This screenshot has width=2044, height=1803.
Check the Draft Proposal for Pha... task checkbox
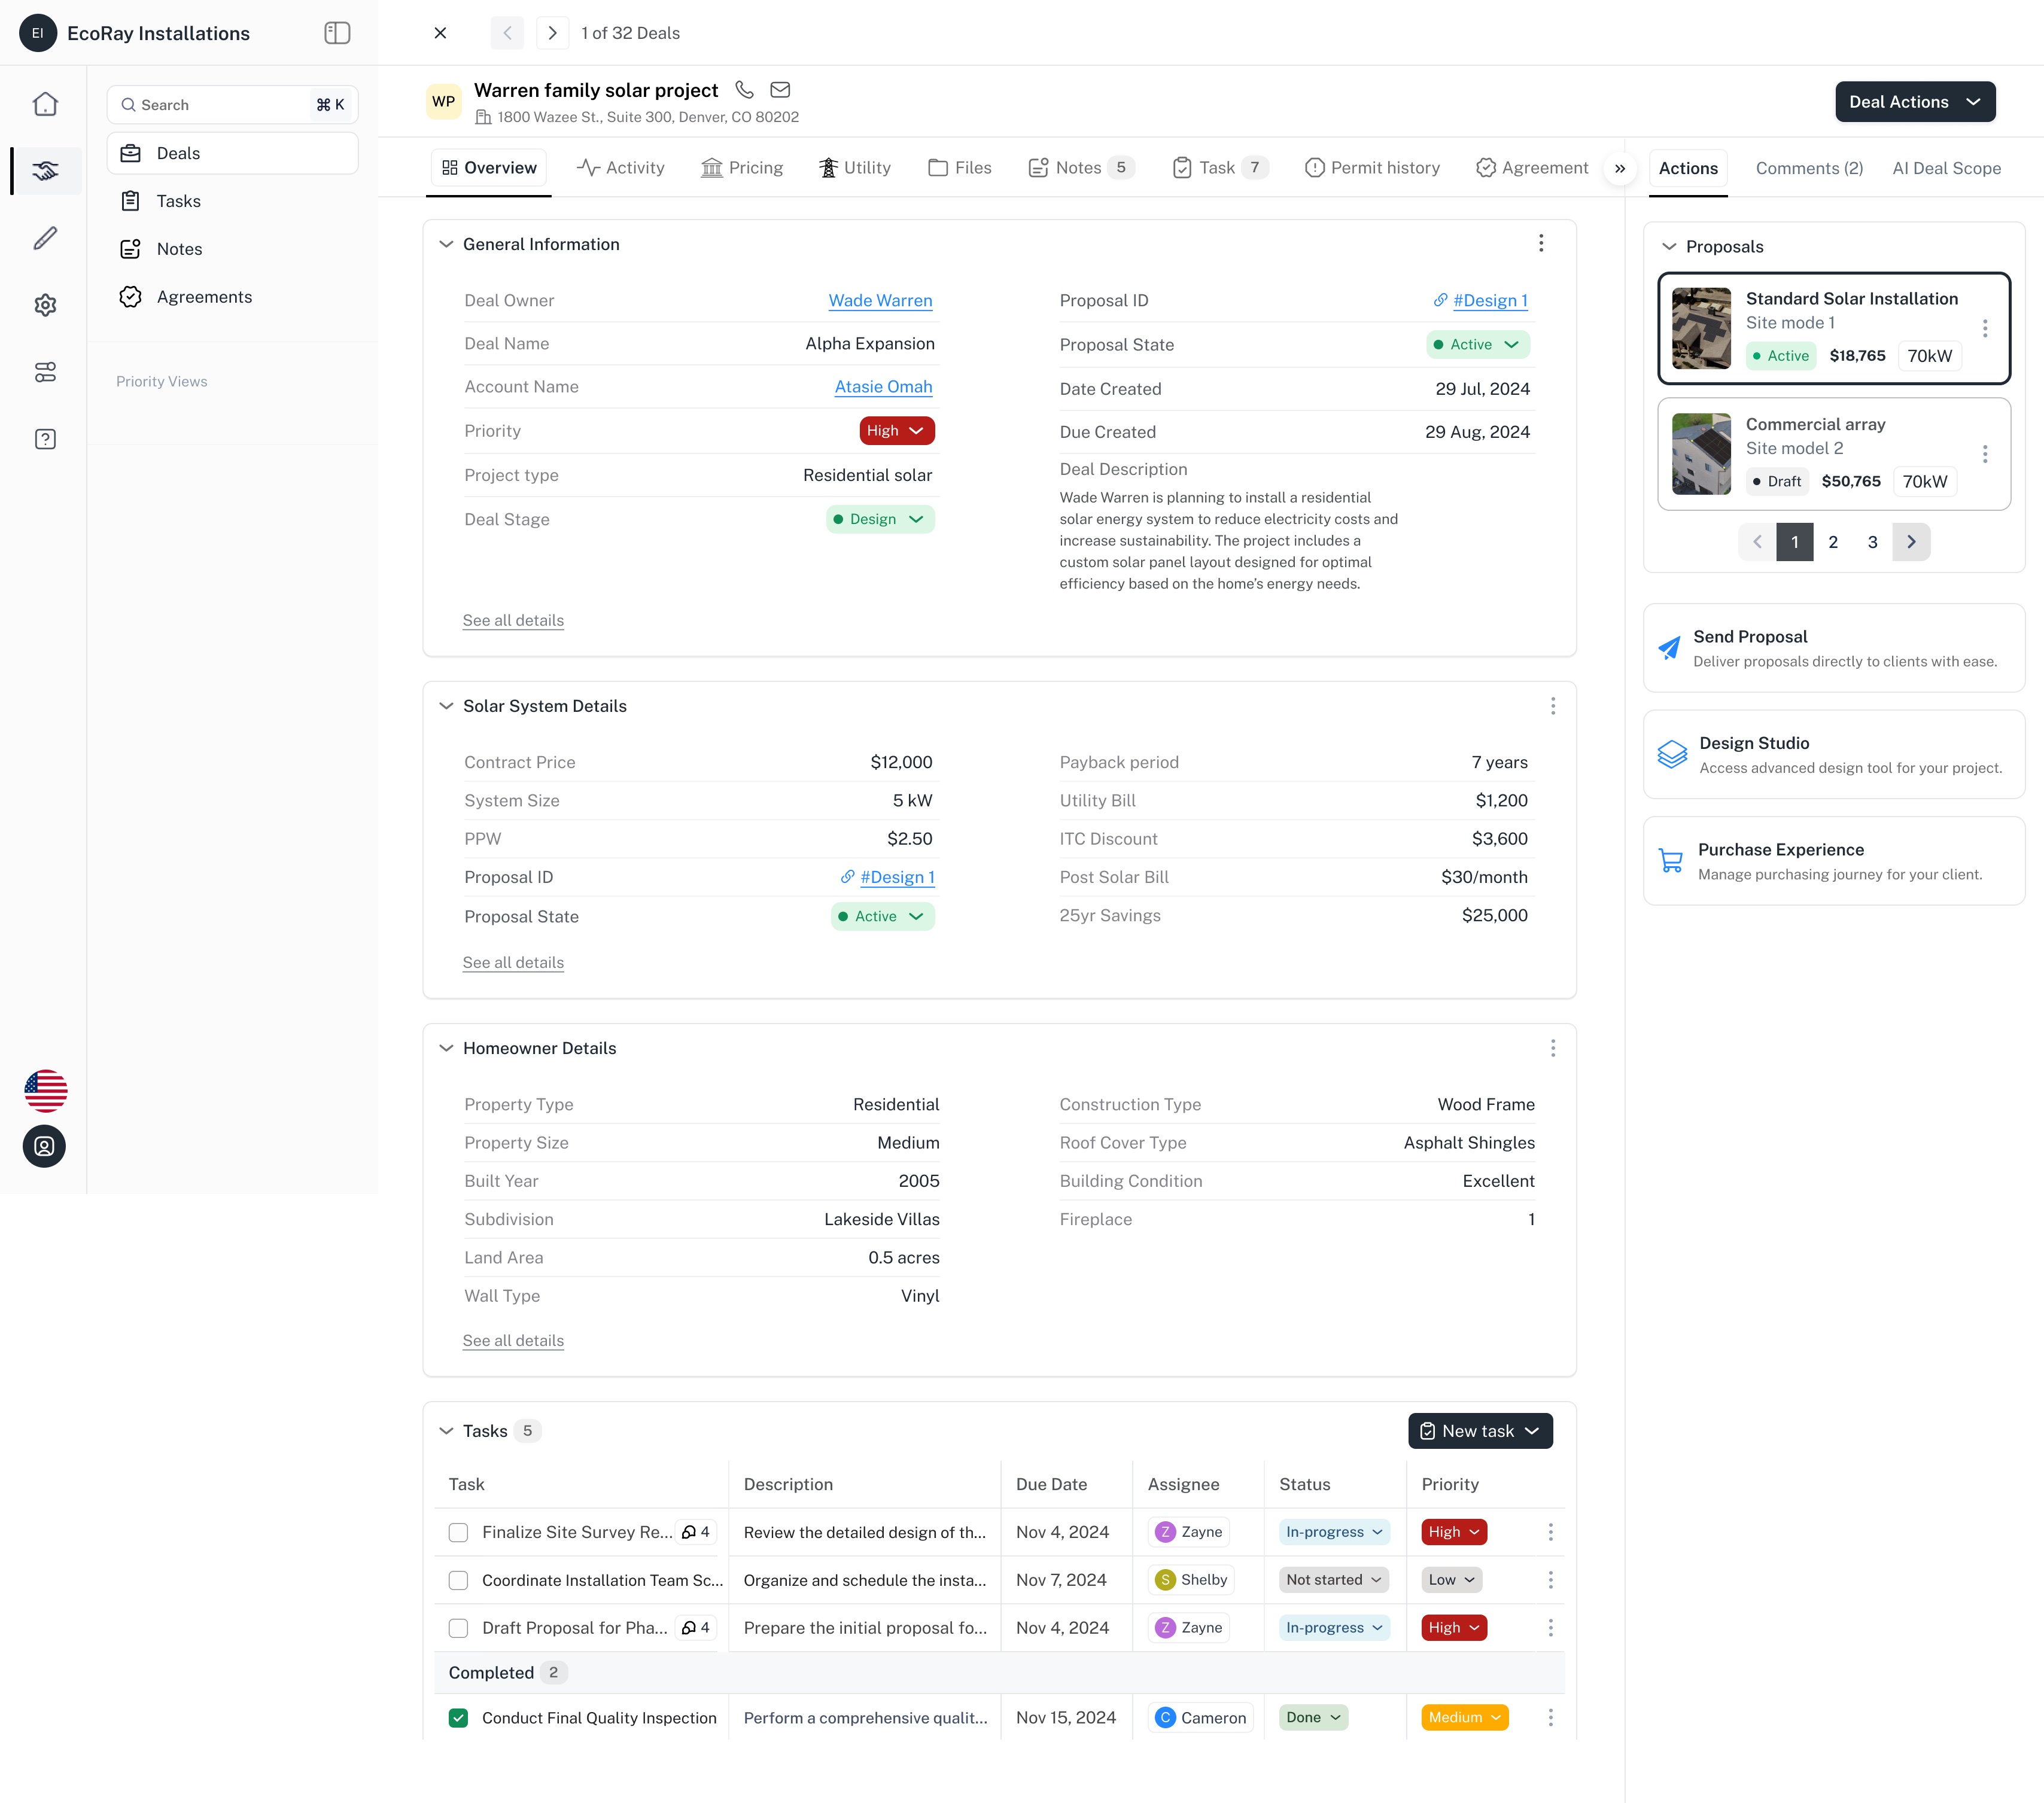458,1628
